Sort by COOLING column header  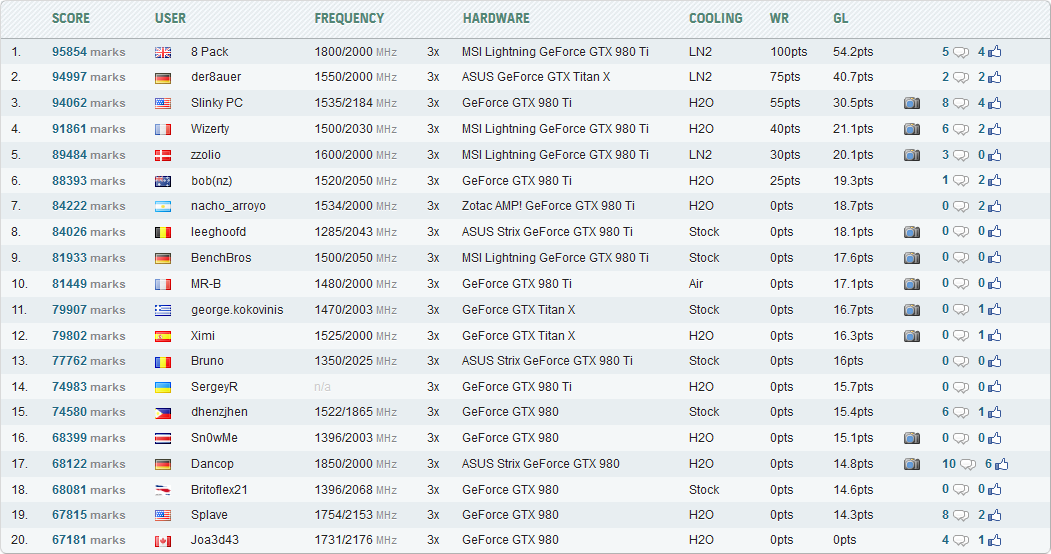[716, 18]
